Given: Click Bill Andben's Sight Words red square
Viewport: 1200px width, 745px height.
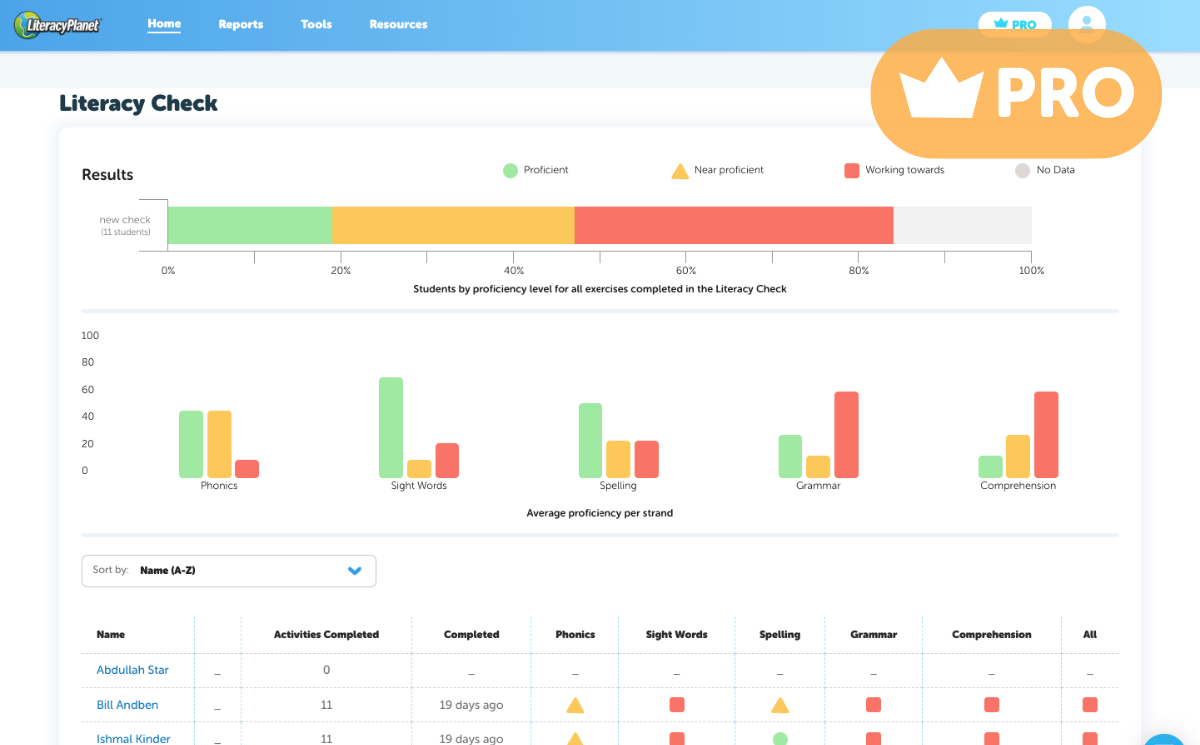Looking at the screenshot, I should coord(677,705).
